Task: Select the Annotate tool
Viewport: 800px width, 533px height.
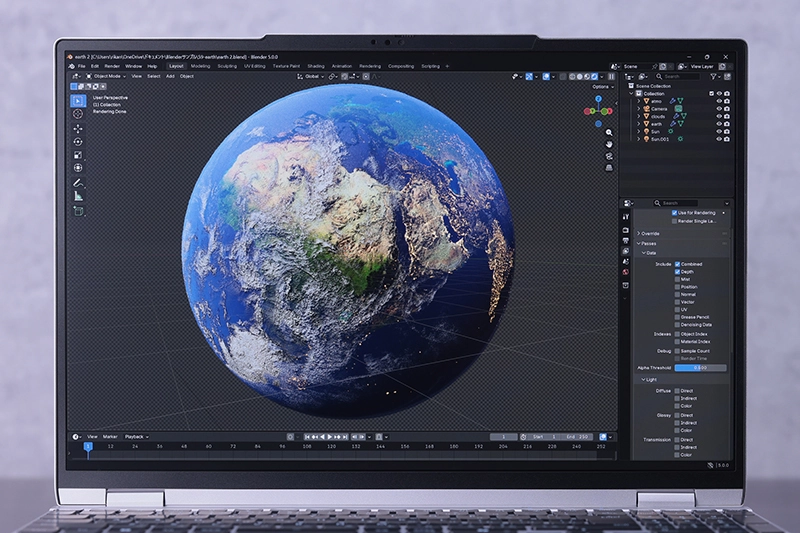Action: tap(78, 183)
